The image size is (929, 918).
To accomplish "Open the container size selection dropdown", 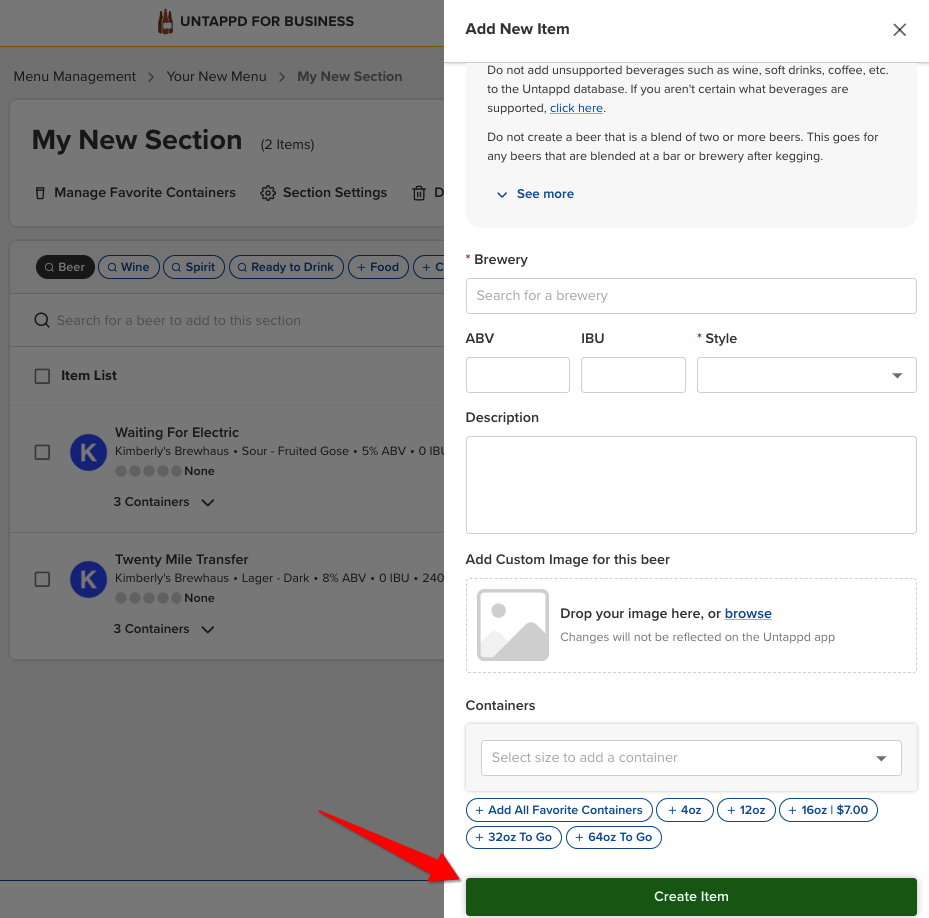I will click(x=690, y=758).
